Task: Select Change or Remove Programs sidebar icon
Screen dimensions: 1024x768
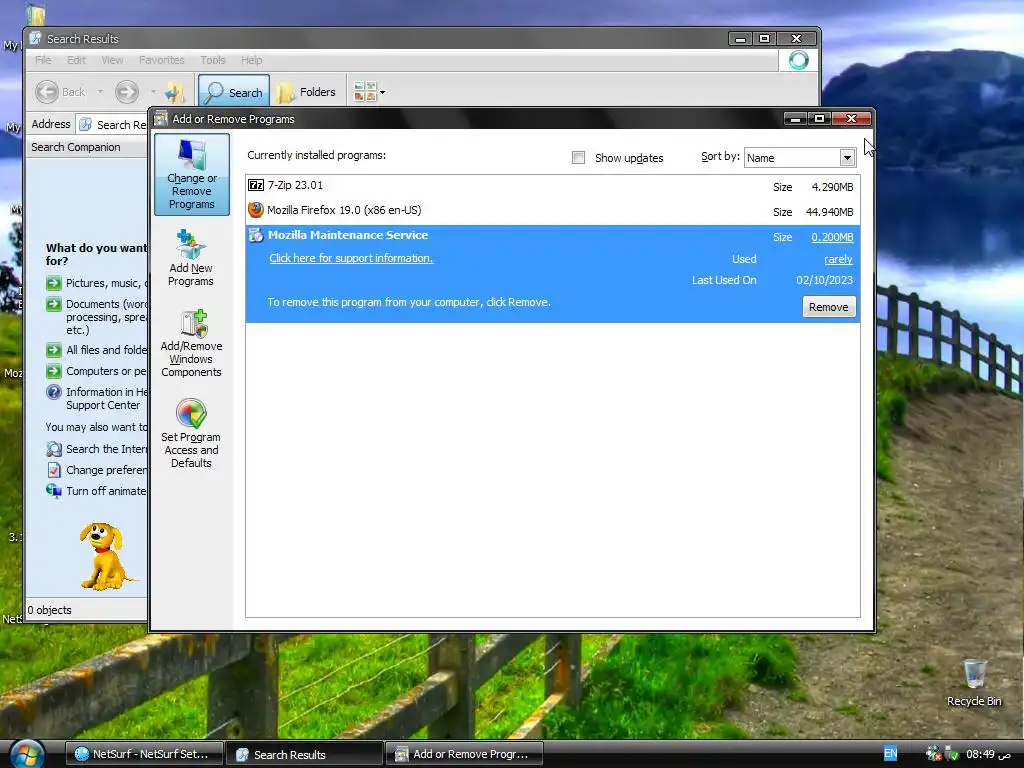Action: 191,174
